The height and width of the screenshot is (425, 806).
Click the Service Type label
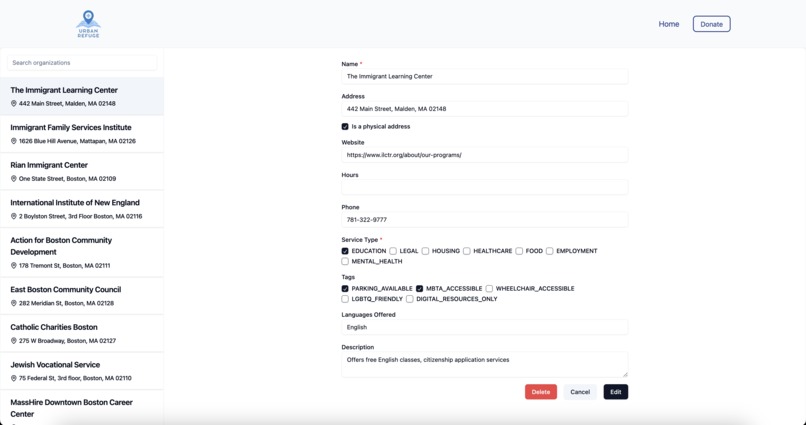360,240
